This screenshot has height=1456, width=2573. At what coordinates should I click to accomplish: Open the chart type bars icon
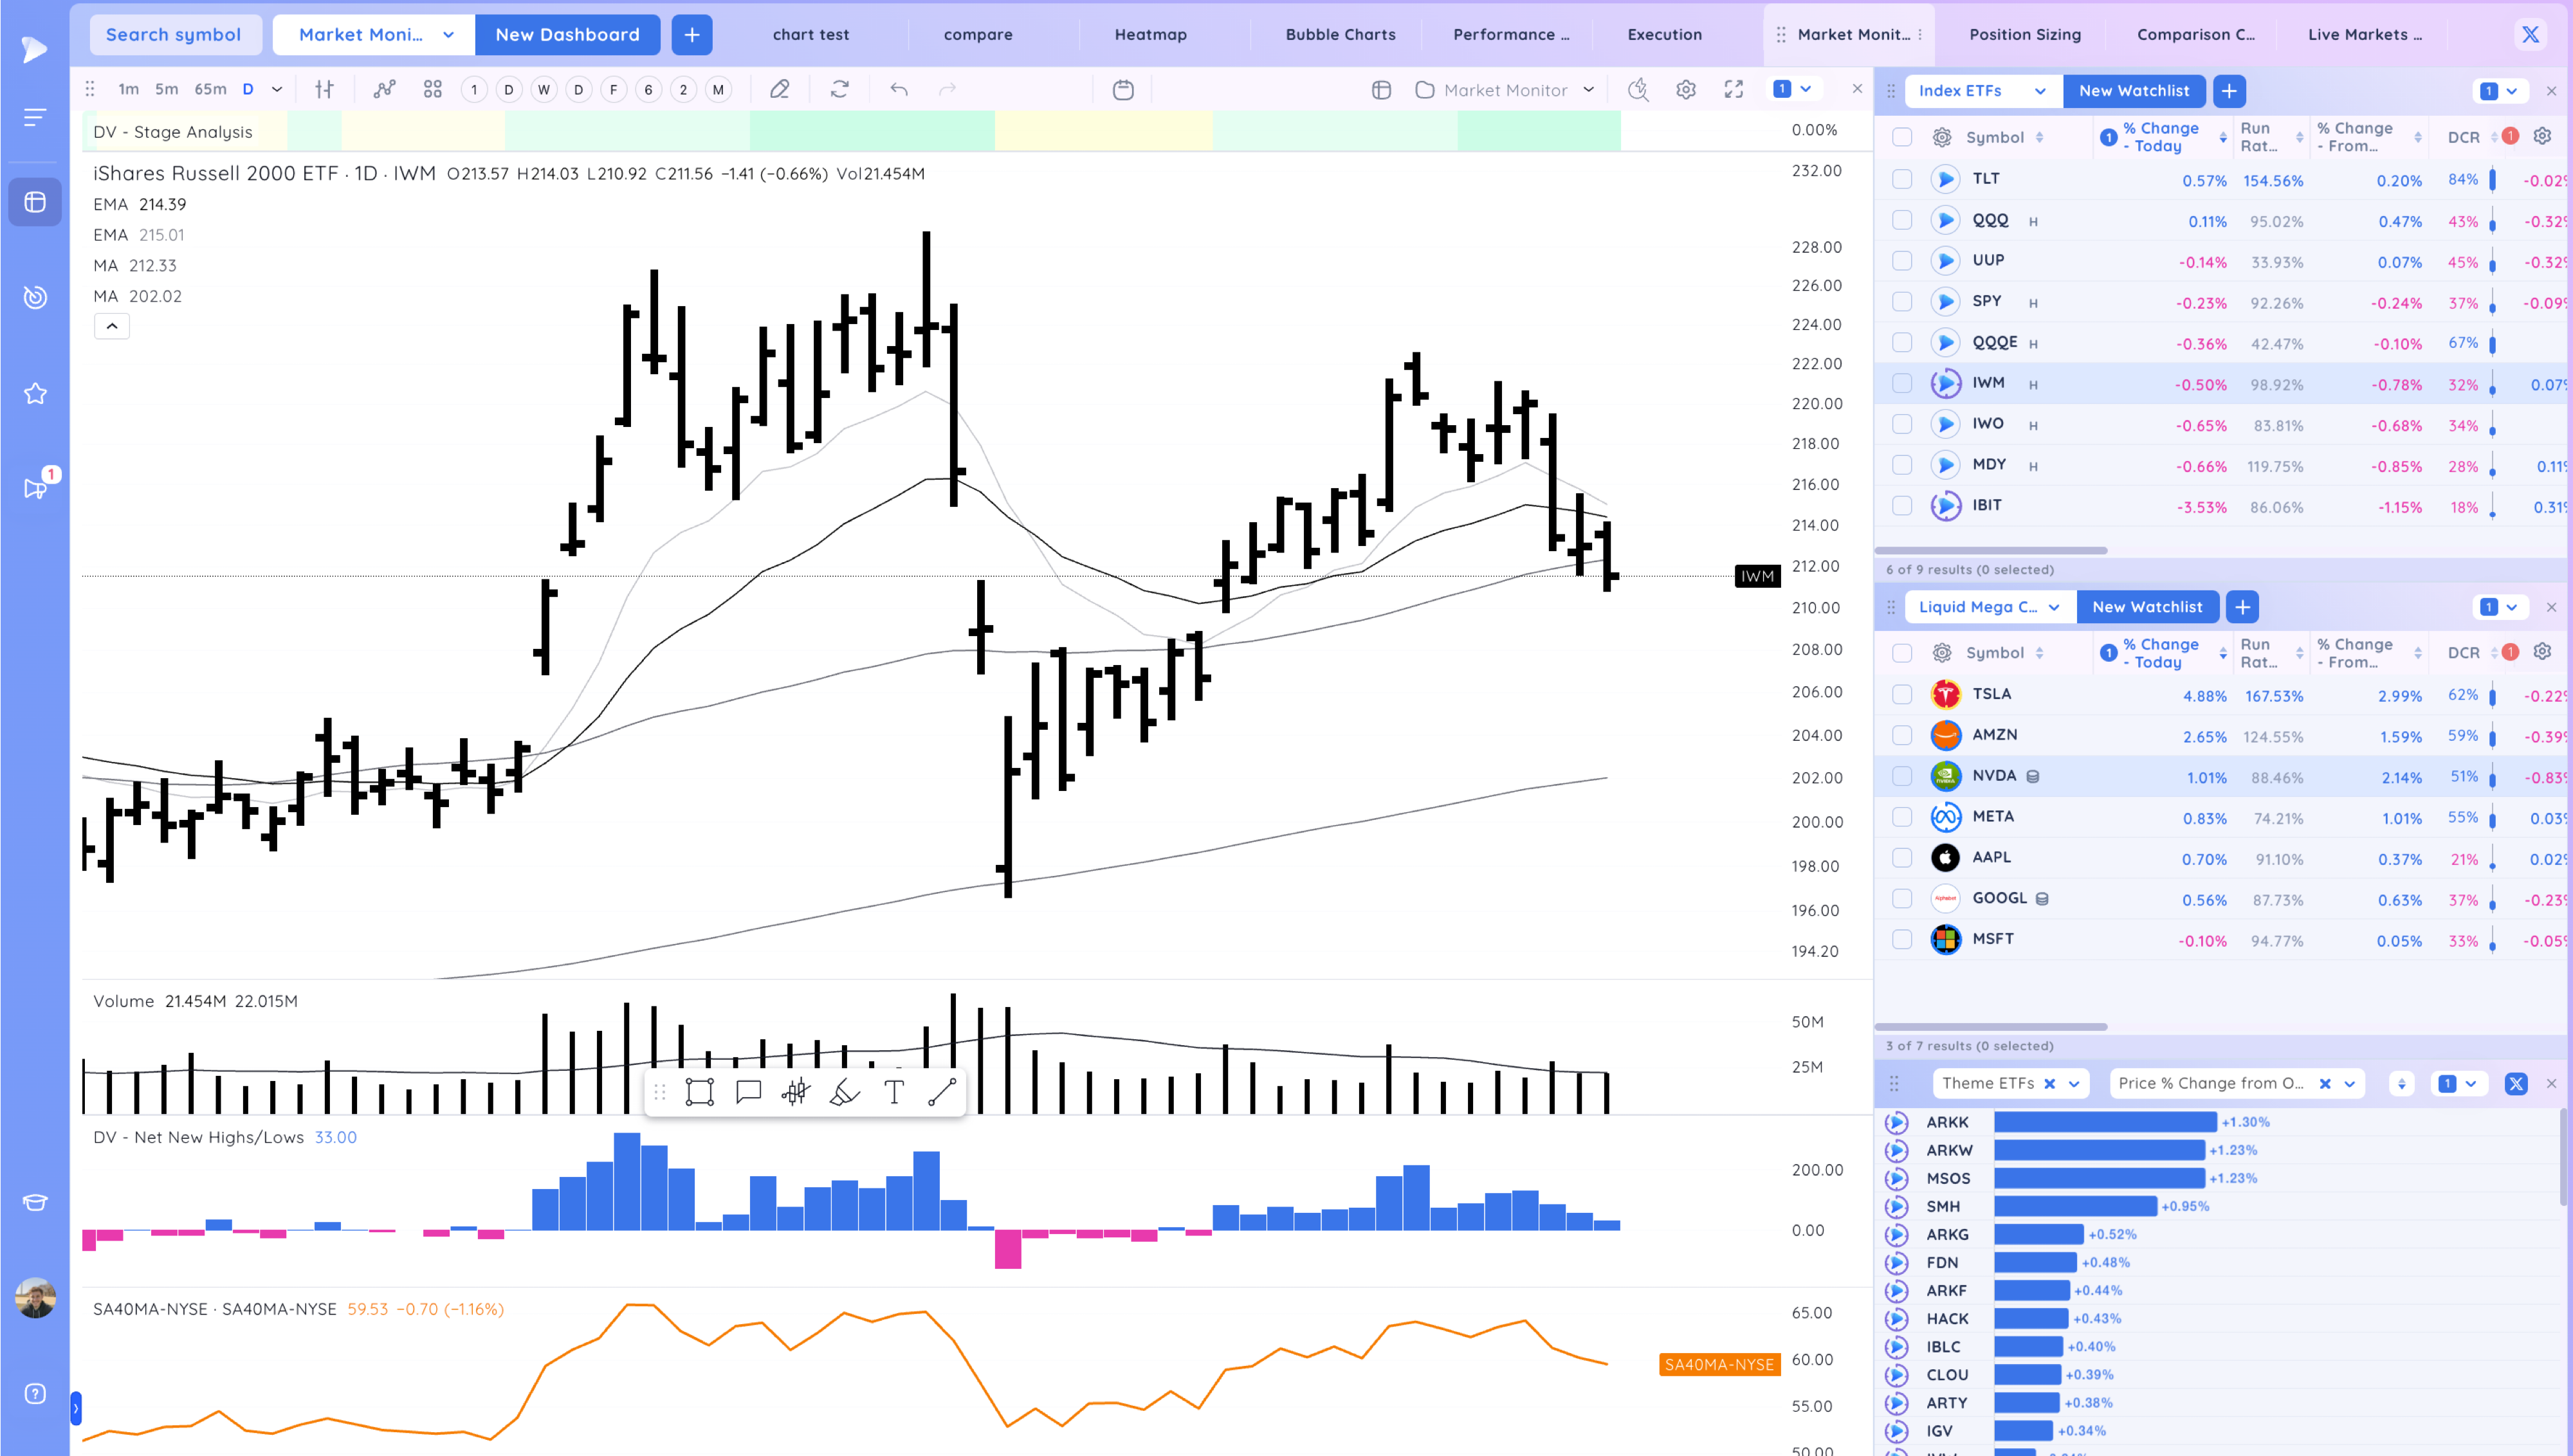[324, 90]
